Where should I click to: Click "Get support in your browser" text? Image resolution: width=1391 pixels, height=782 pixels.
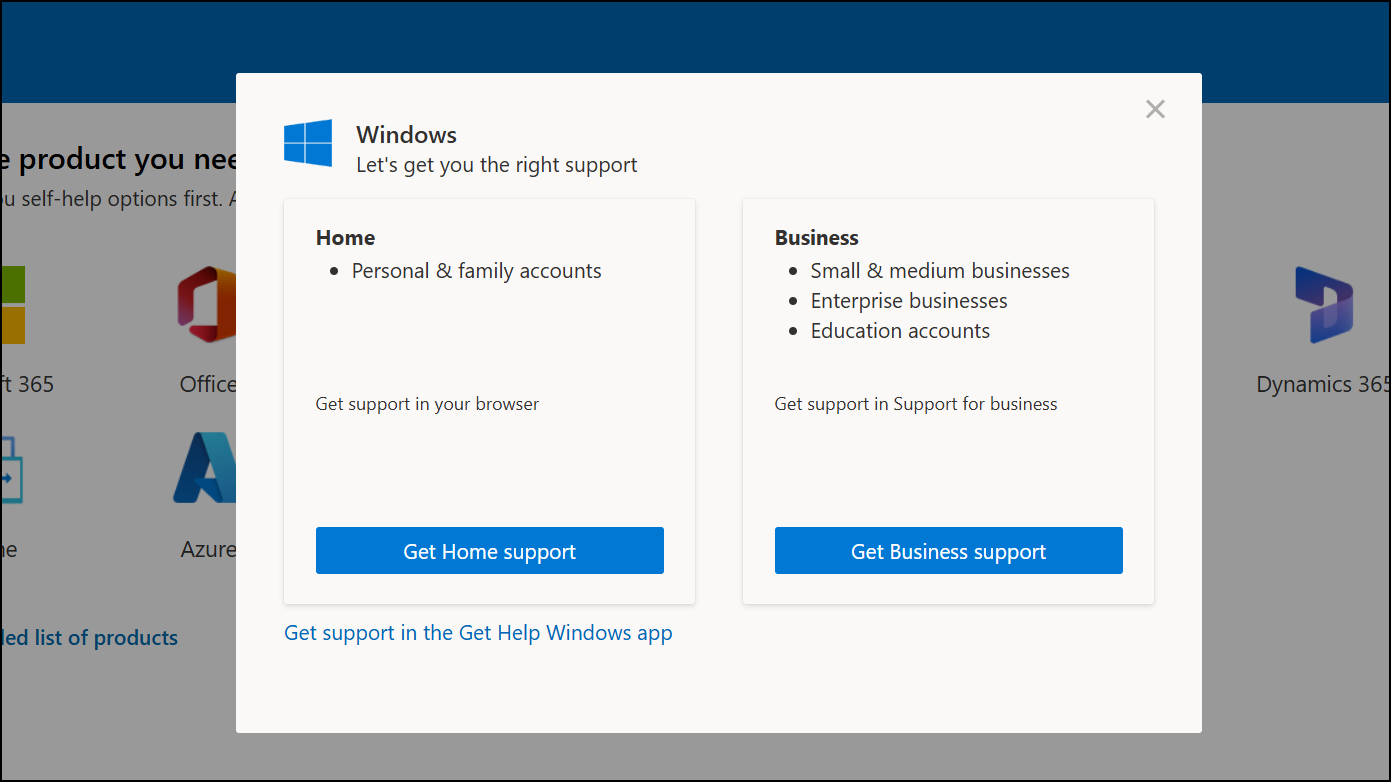[x=427, y=404]
